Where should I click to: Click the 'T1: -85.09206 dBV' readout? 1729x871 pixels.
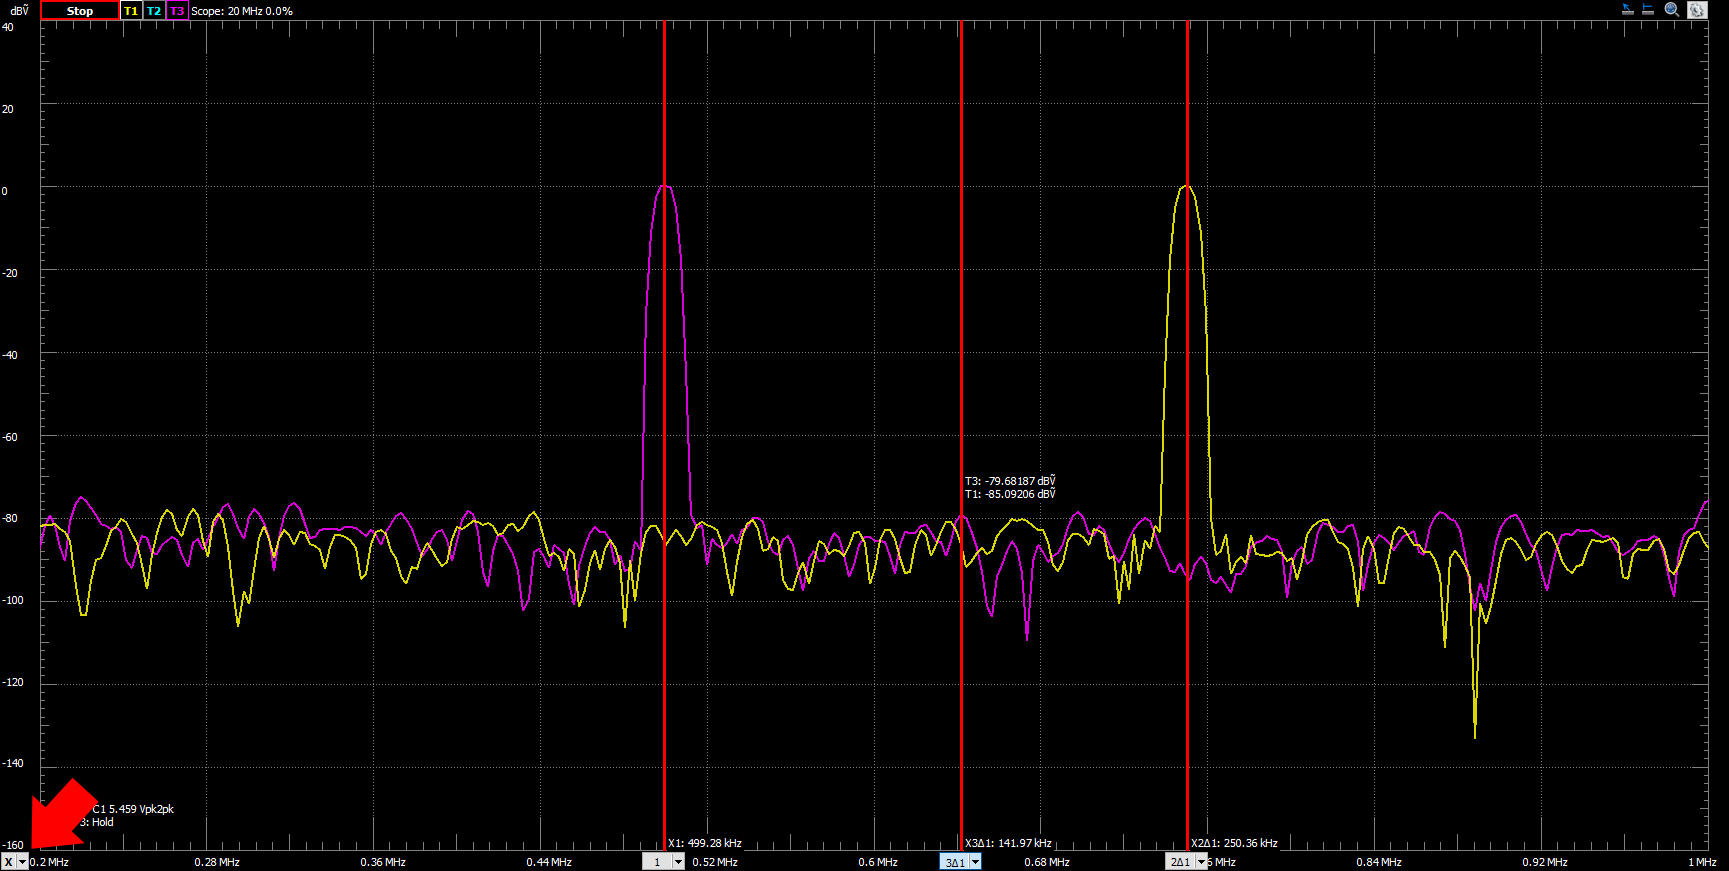pyautogui.click(x=1010, y=494)
